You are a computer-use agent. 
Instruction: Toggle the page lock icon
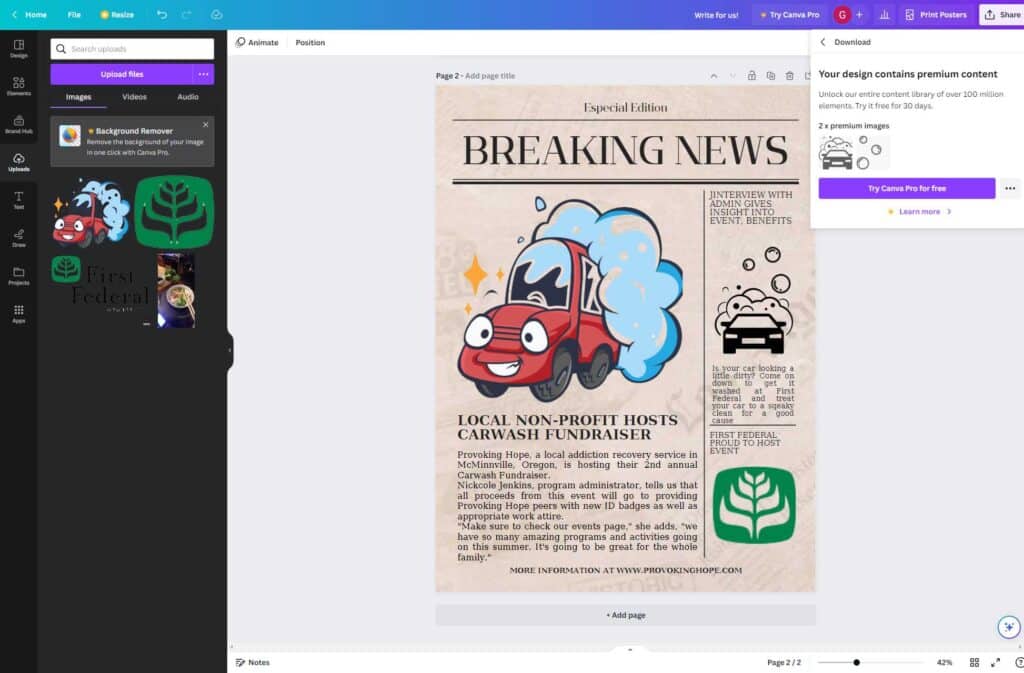[751, 76]
